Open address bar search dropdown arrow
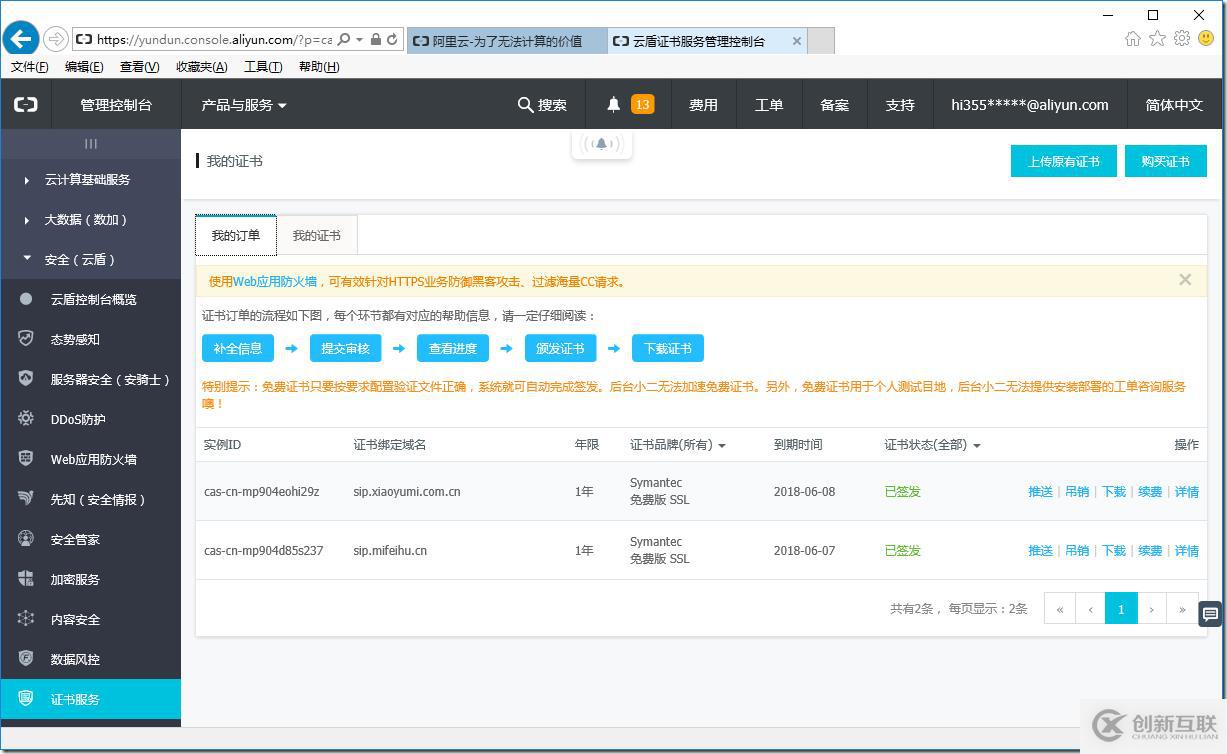The image size is (1227, 754). point(360,40)
